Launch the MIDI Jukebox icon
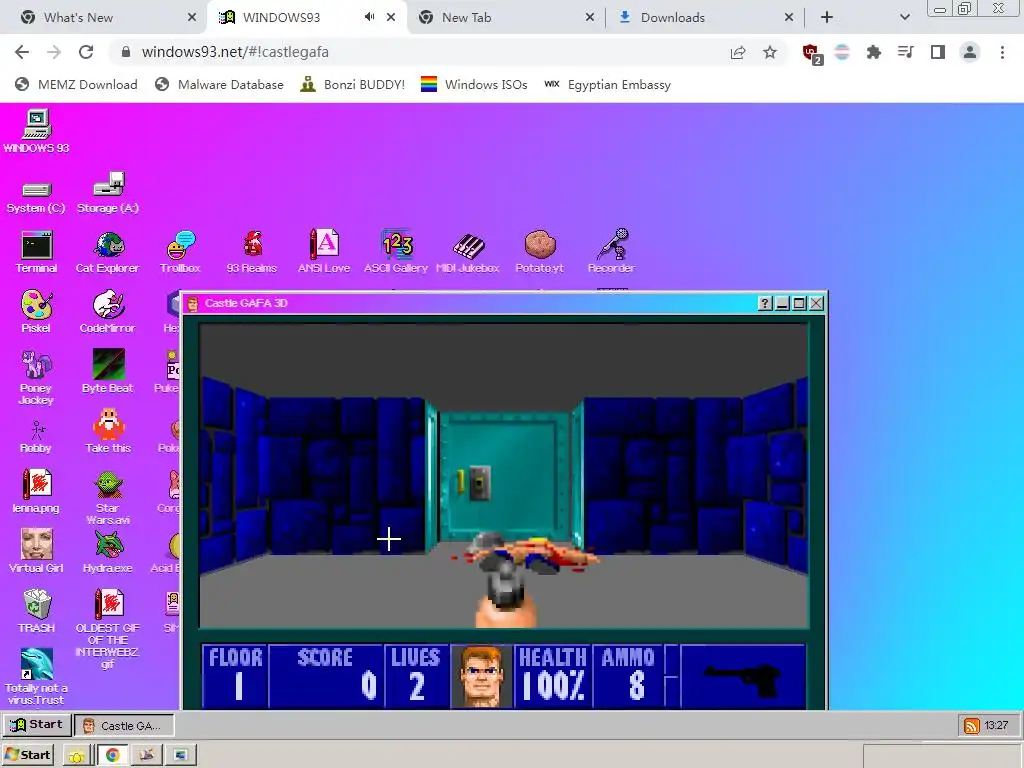This screenshot has height=768, width=1024. [468, 252]
